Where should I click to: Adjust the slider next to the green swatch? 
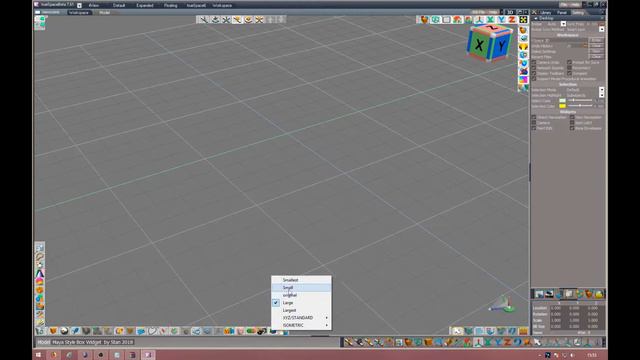click(580, 100)
